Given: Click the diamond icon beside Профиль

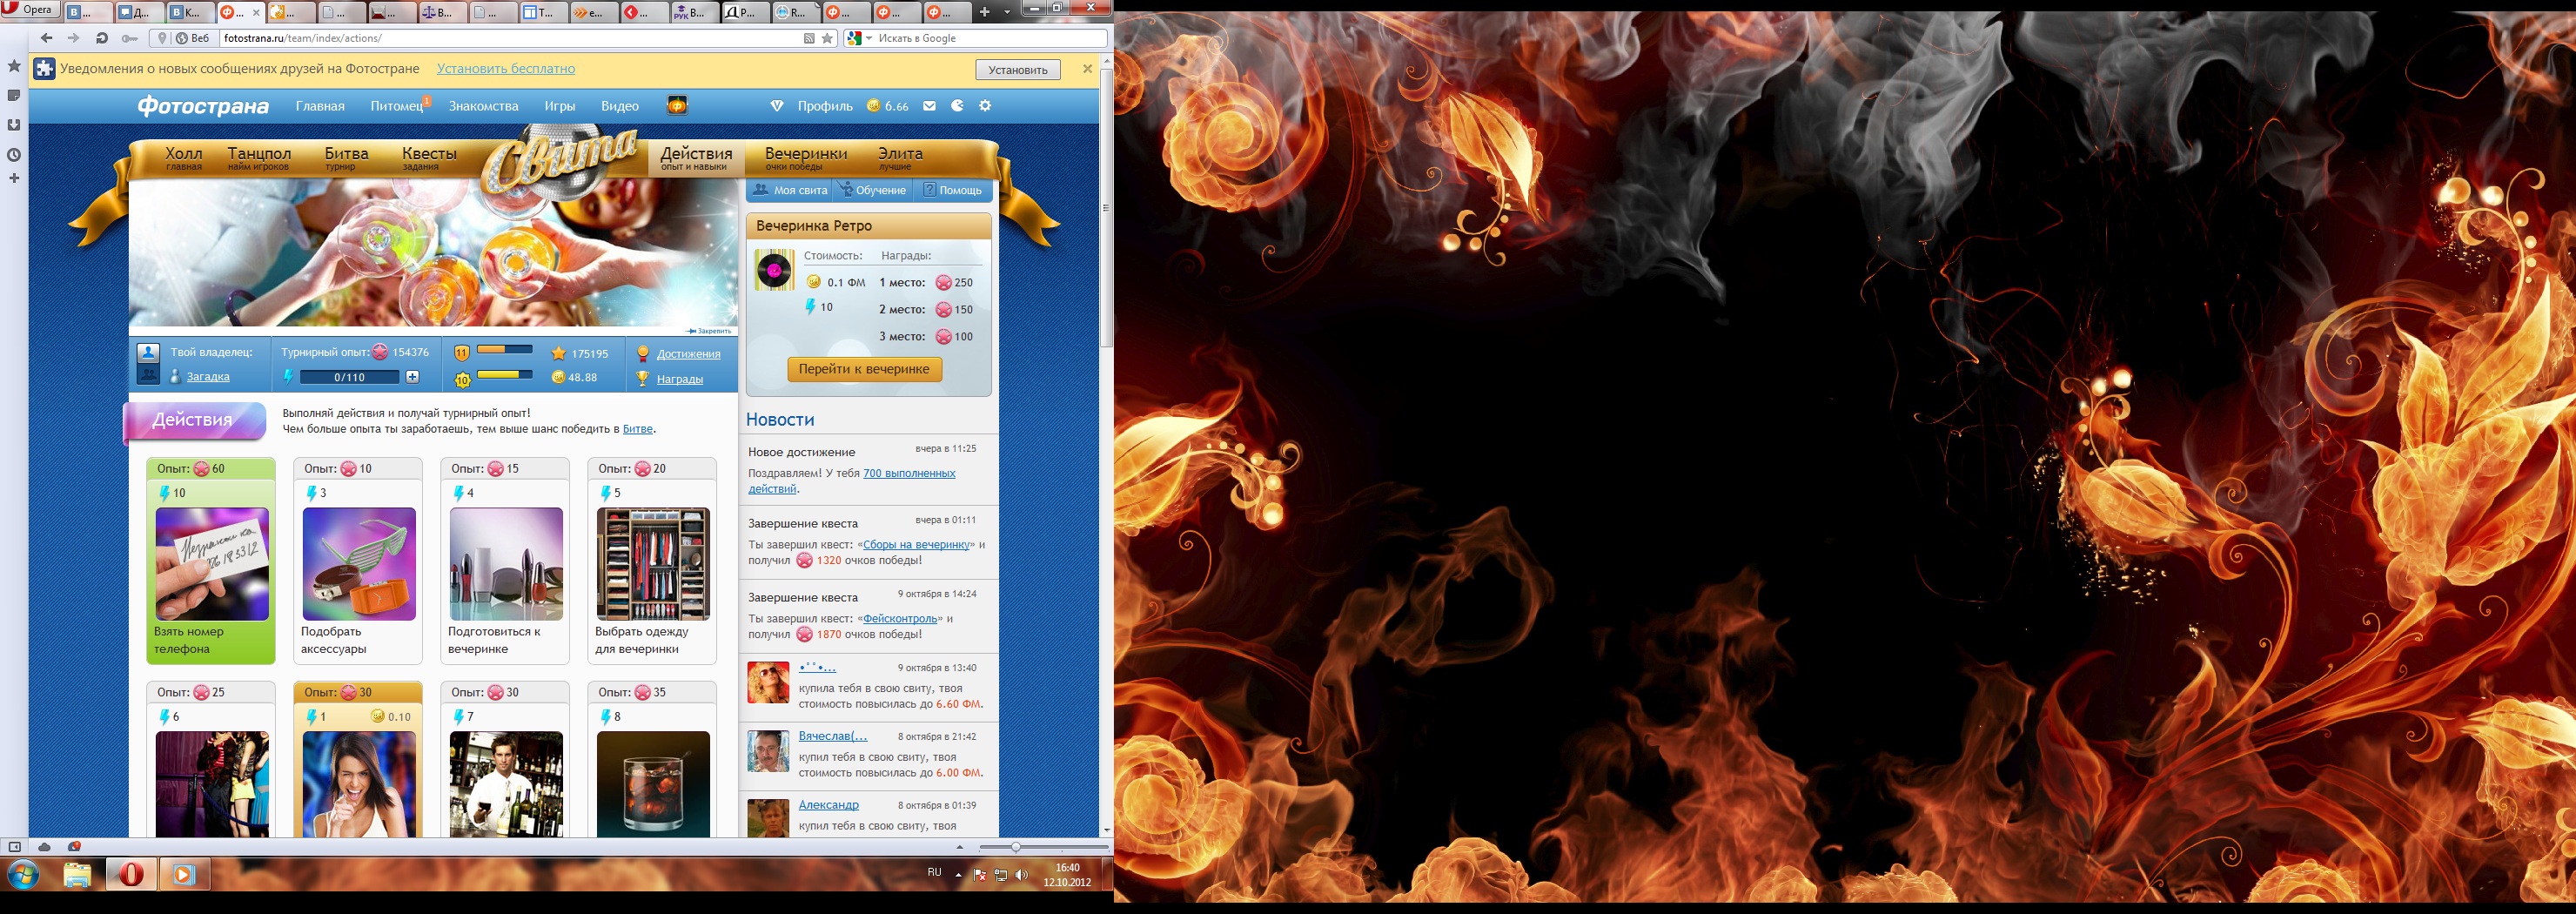Looking at the screenshot, I should (777, 106).
